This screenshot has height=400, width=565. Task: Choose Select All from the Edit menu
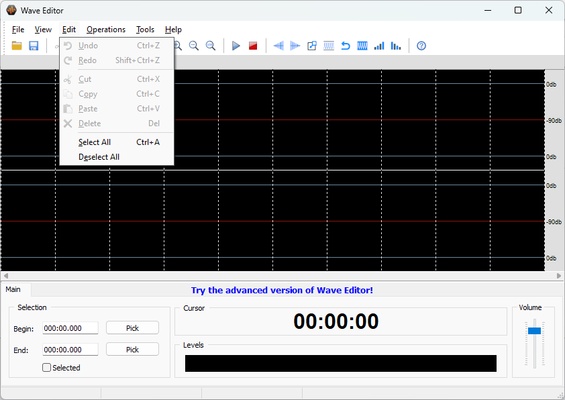pos(117,142)
